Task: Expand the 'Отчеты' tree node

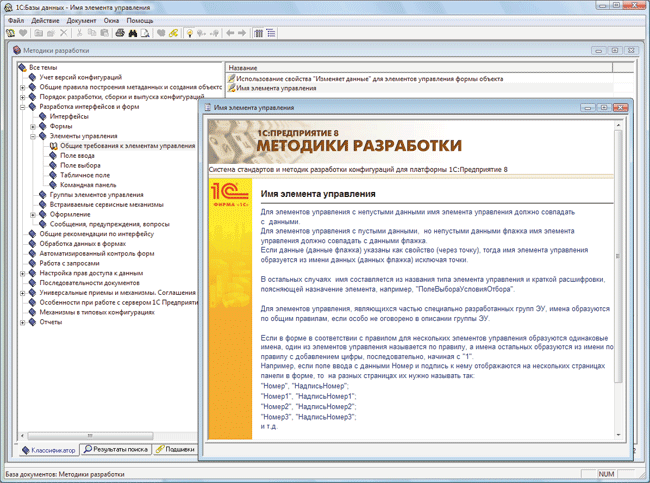Action: [23, 323]
